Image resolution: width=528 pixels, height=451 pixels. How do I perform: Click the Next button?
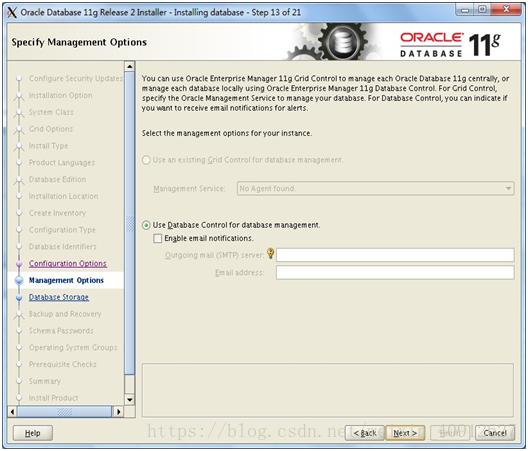(x=405, y=433)
